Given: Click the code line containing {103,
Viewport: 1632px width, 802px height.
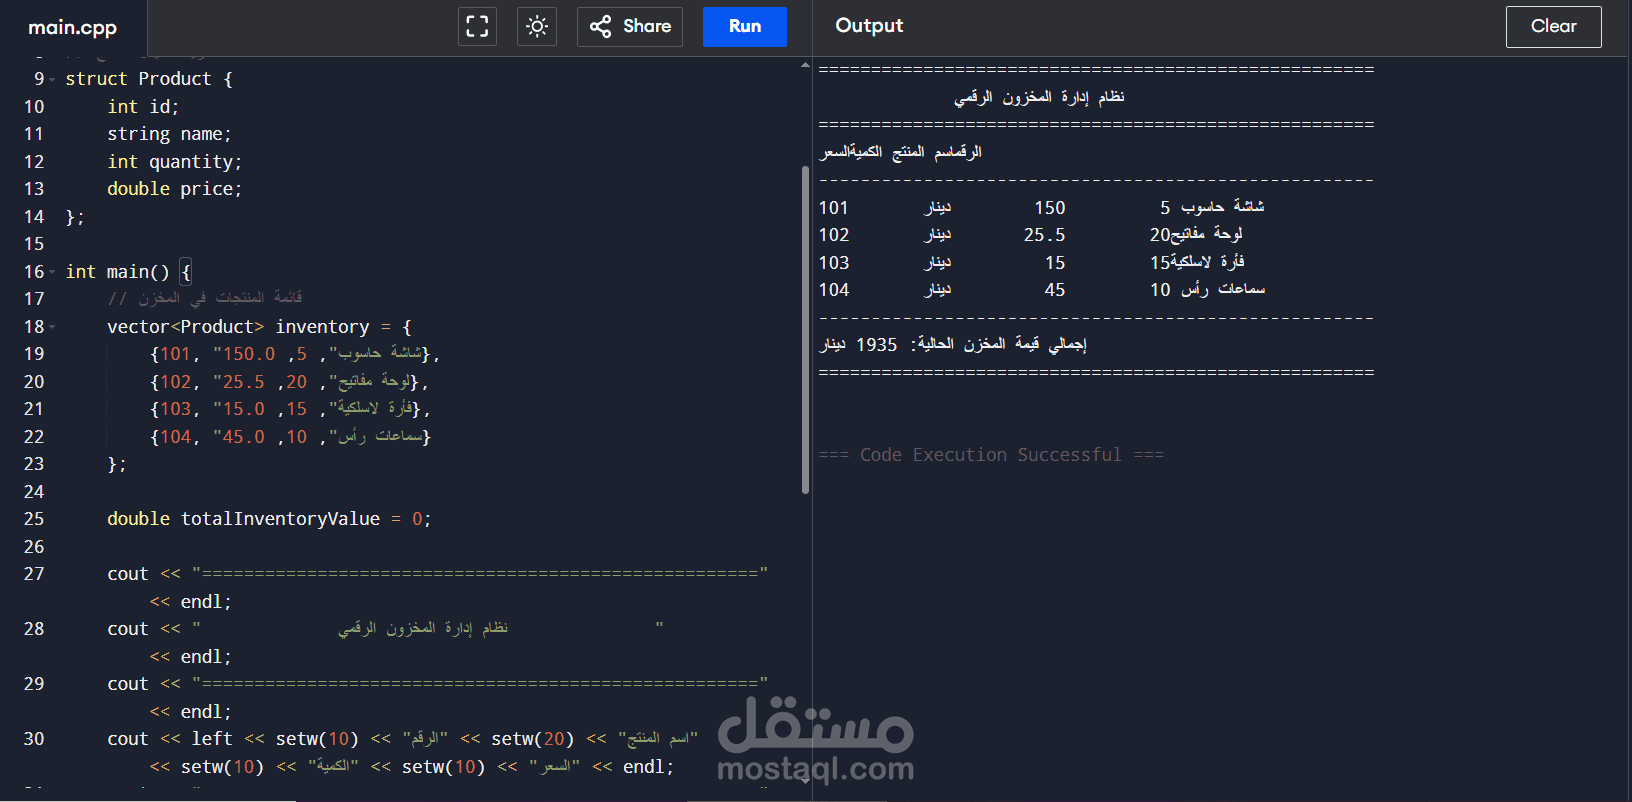Looking at the screenshot, I should pos(291,409).
